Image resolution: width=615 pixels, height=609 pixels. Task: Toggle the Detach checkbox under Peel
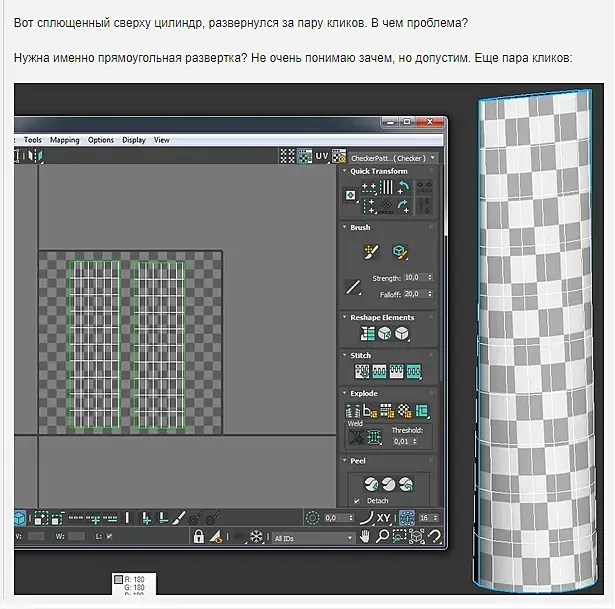[357, 501]
